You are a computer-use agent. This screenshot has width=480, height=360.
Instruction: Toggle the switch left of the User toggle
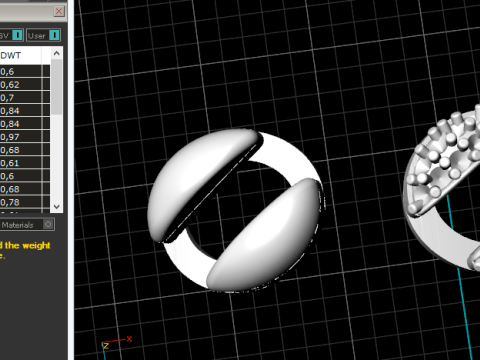(17, 35)
